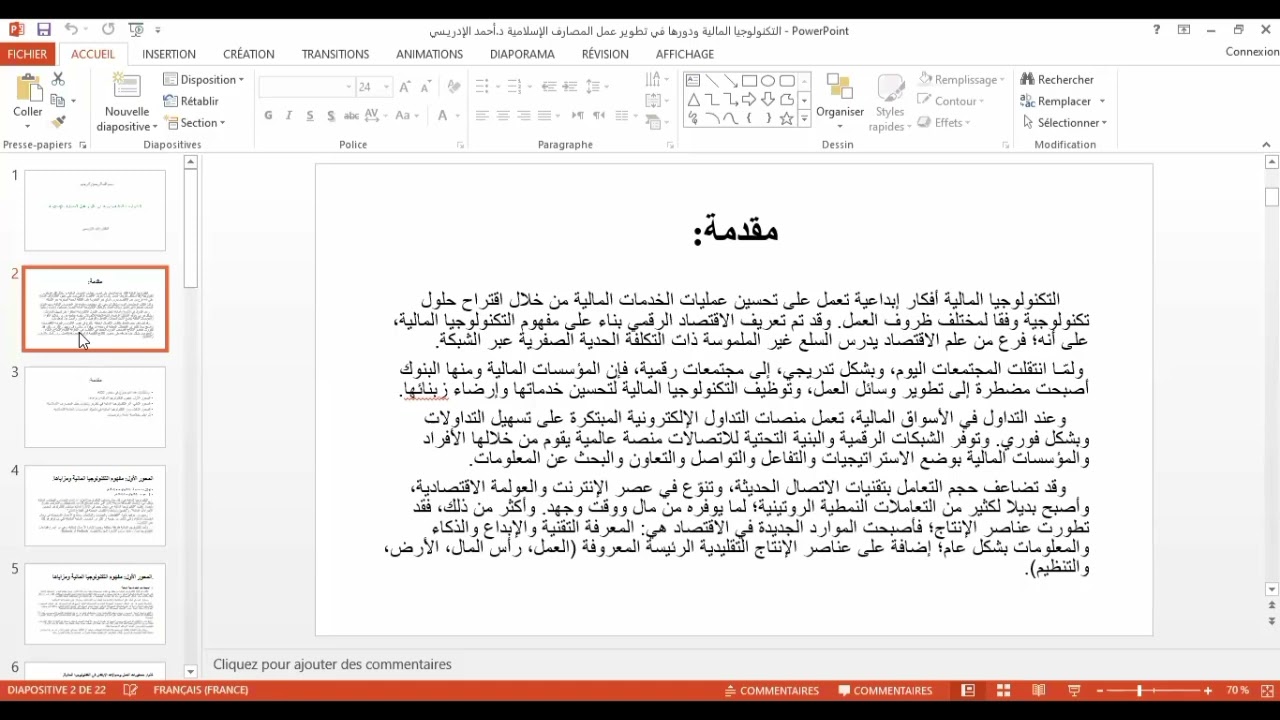Toggle bold G formatting

tap(268, 116)
